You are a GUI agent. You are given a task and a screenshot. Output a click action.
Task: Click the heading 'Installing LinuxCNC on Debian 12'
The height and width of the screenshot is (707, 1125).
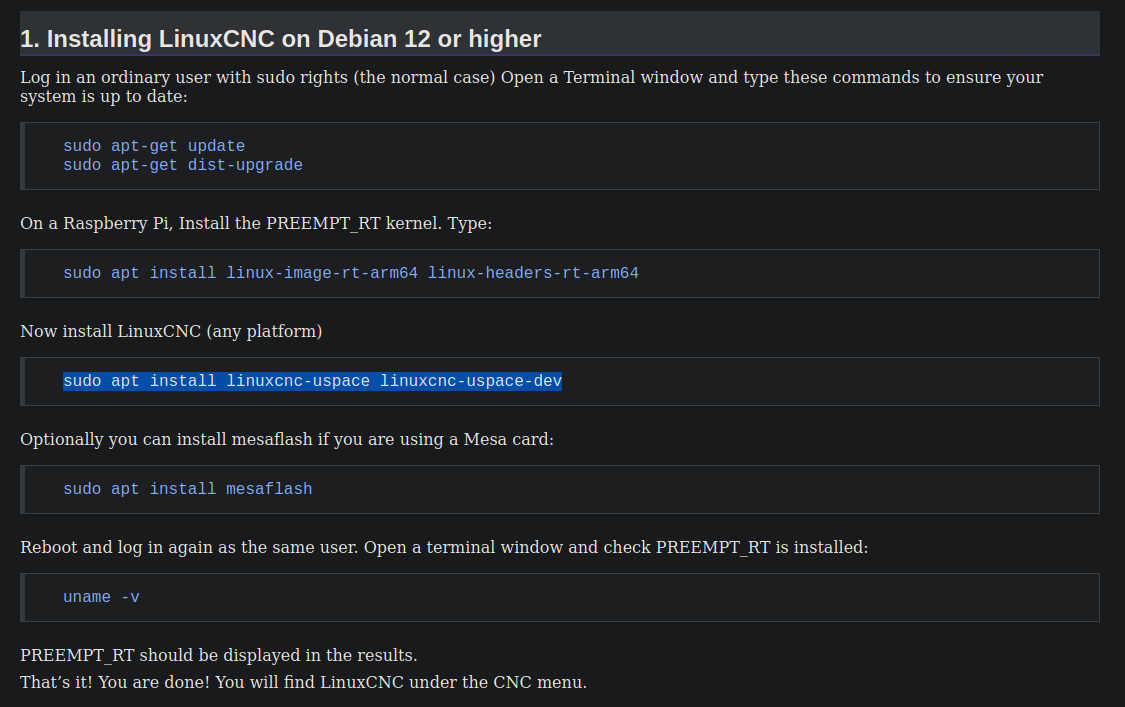281,39
